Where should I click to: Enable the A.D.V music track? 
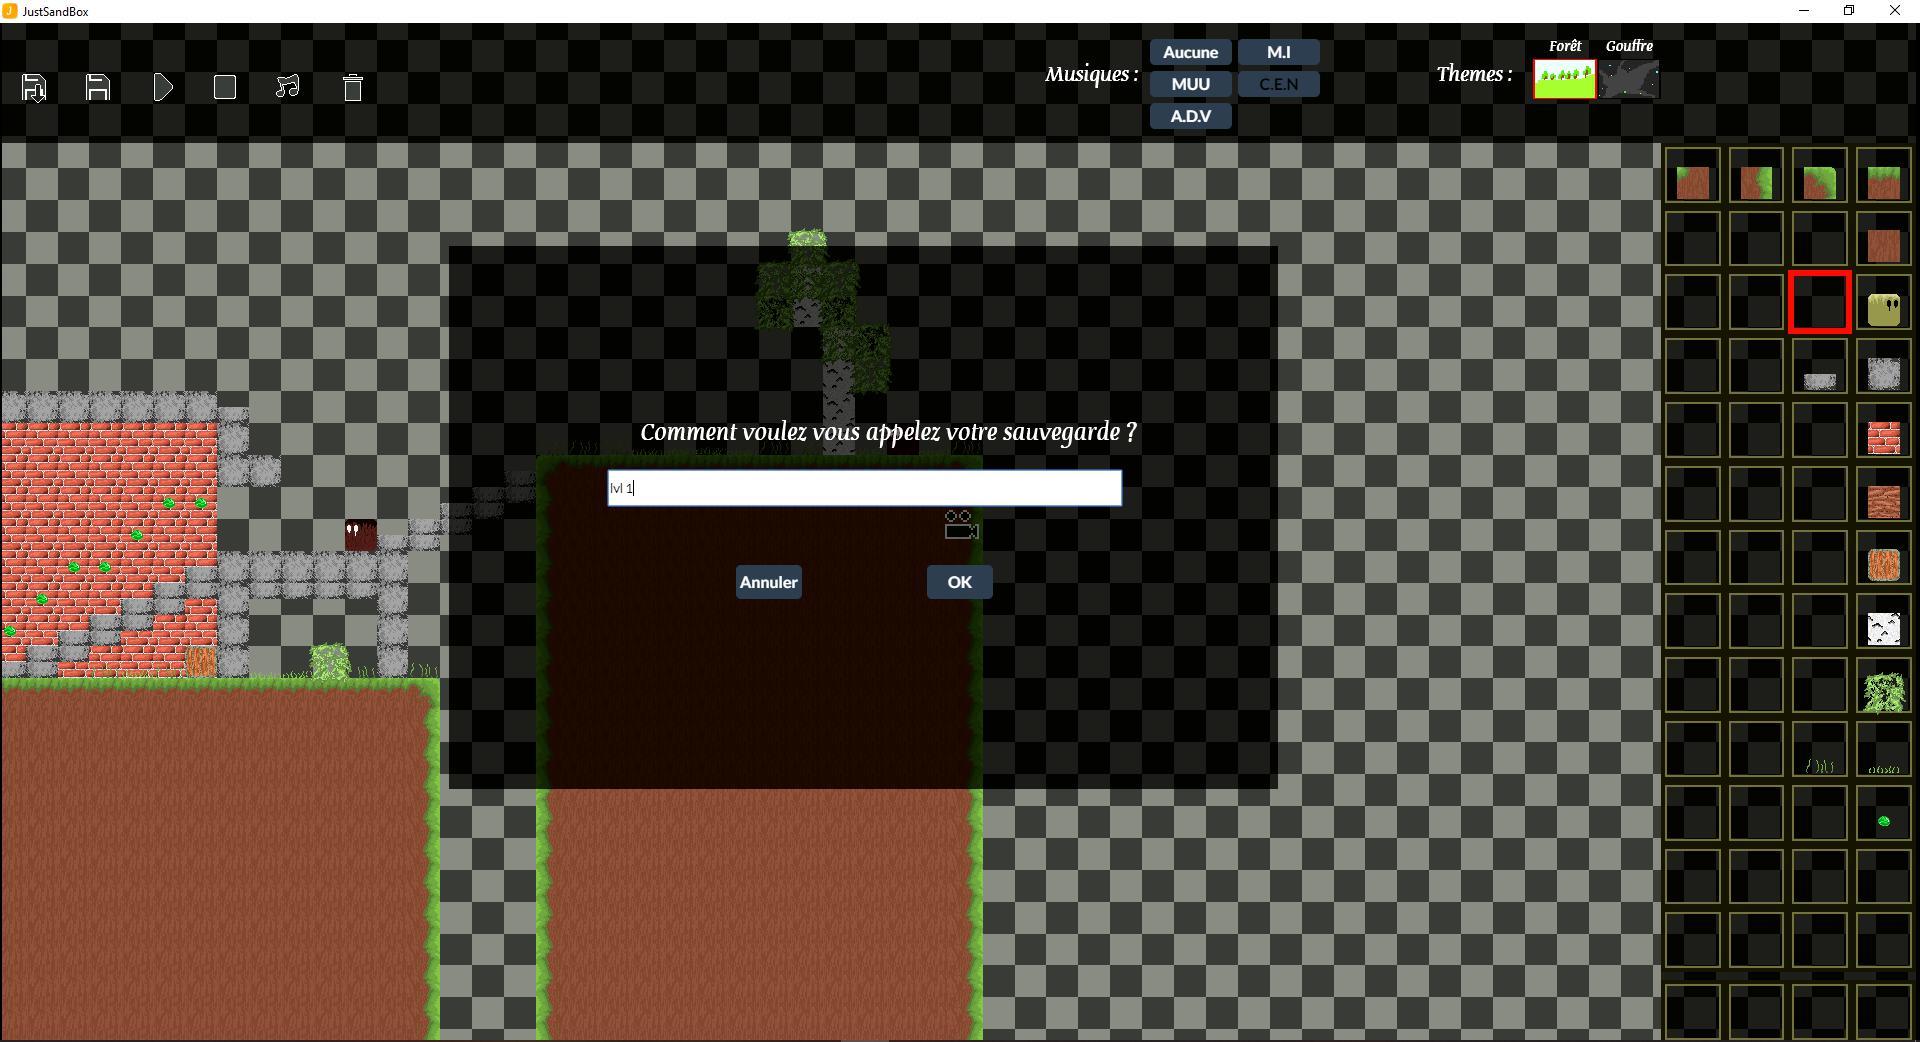1189,116
